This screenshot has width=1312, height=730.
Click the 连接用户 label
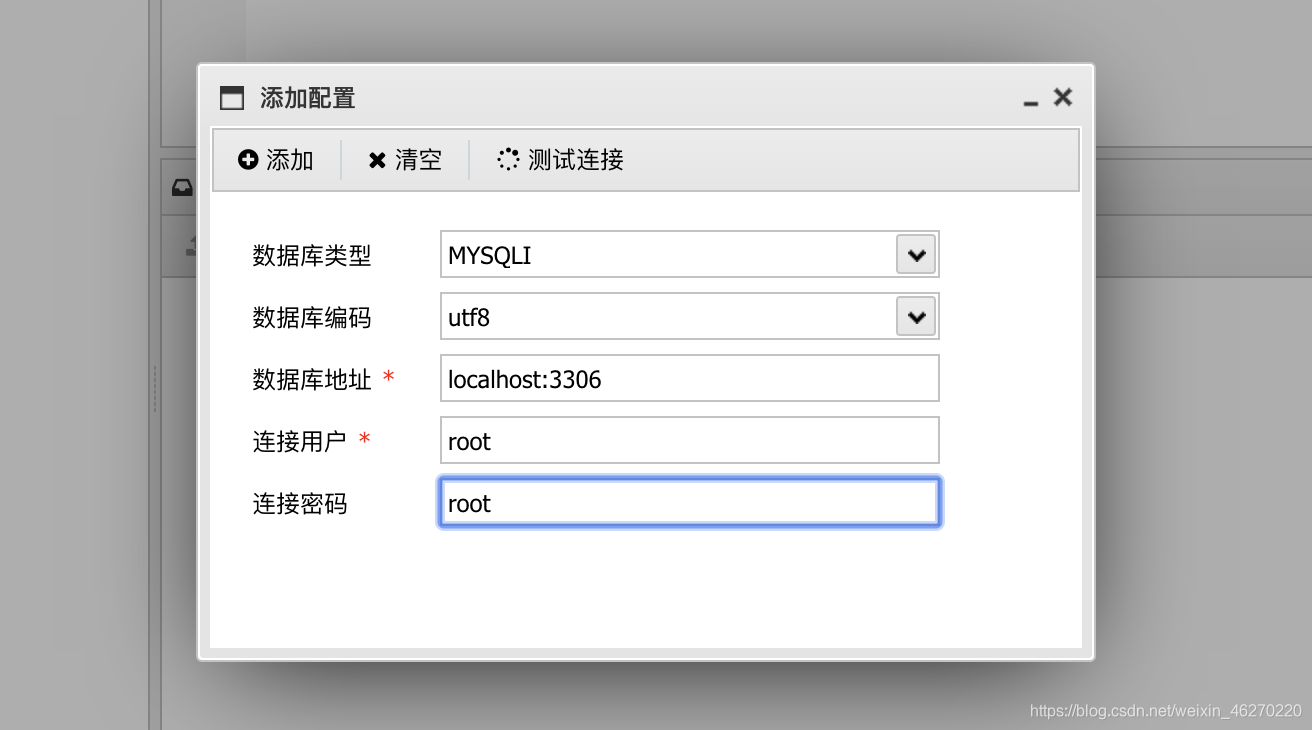pyautogui.click(x=300, y=442)
